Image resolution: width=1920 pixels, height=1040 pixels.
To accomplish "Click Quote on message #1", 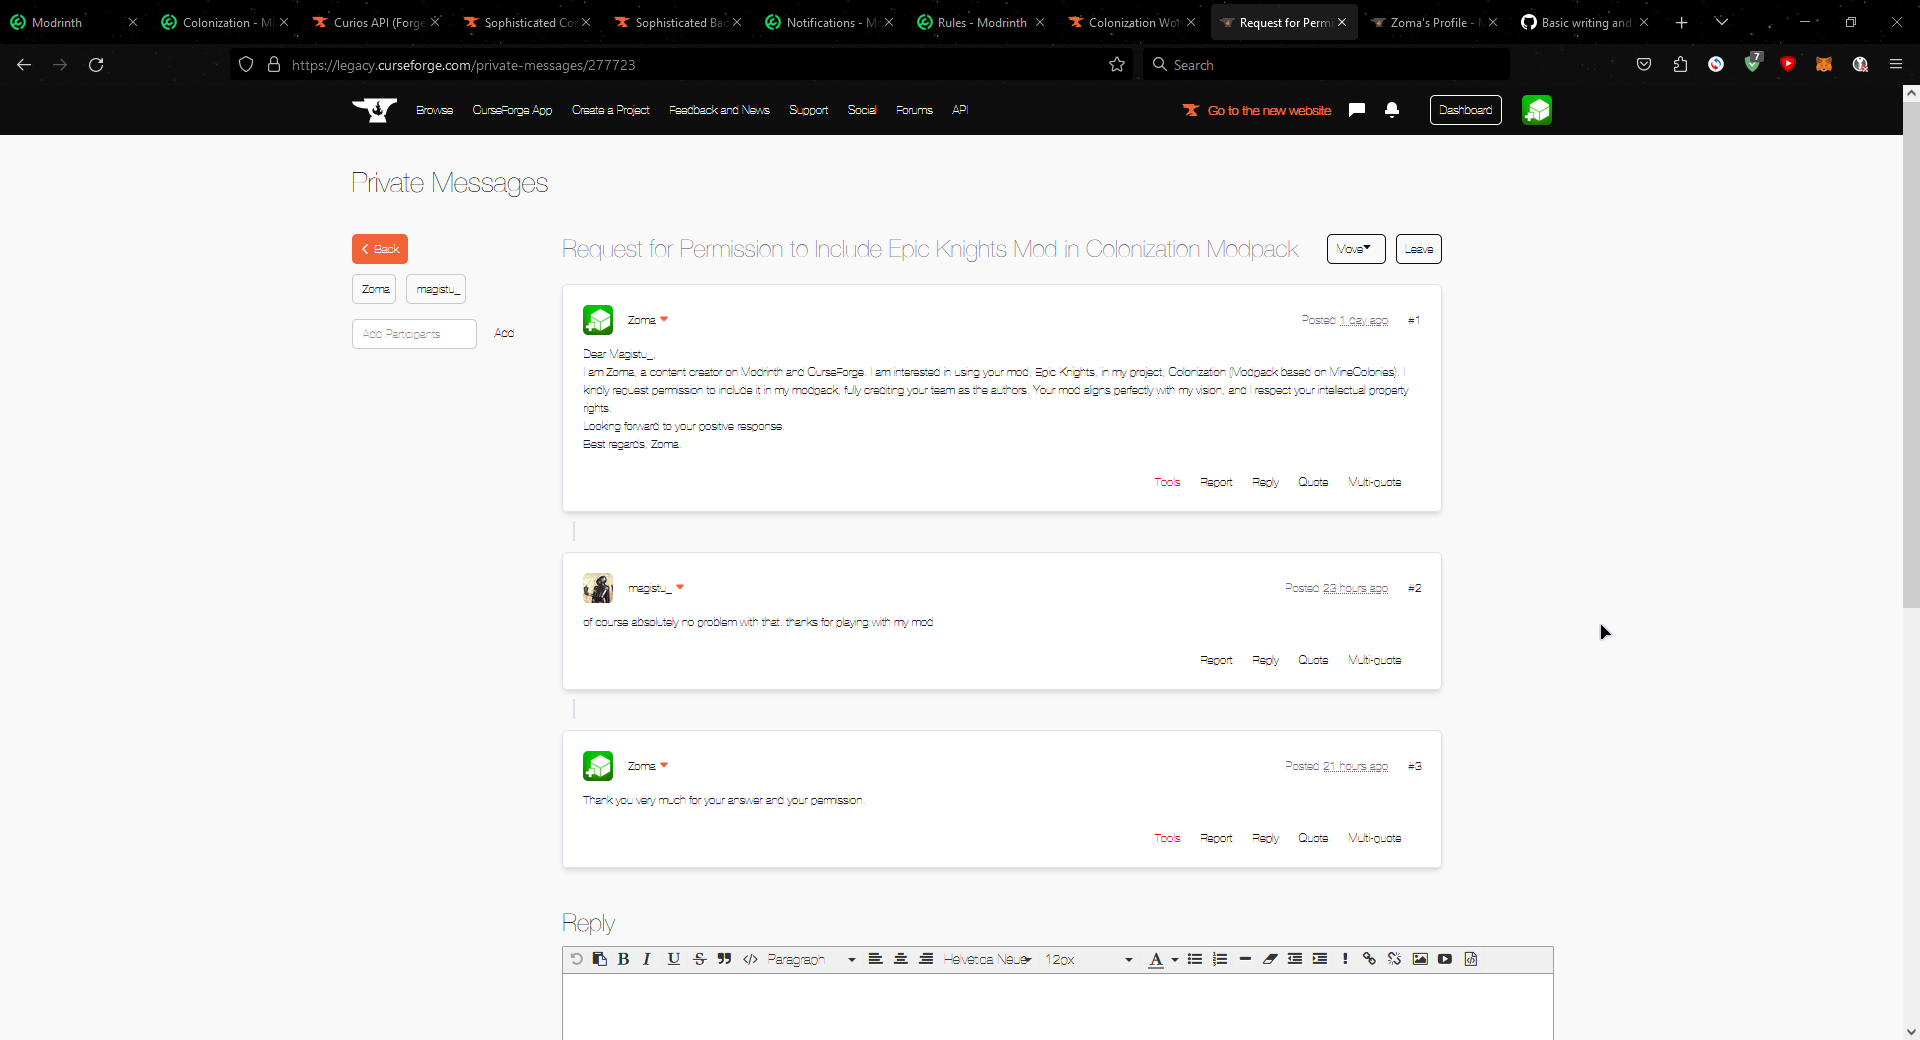I will pyautogui.click(x=1313, y=482).
